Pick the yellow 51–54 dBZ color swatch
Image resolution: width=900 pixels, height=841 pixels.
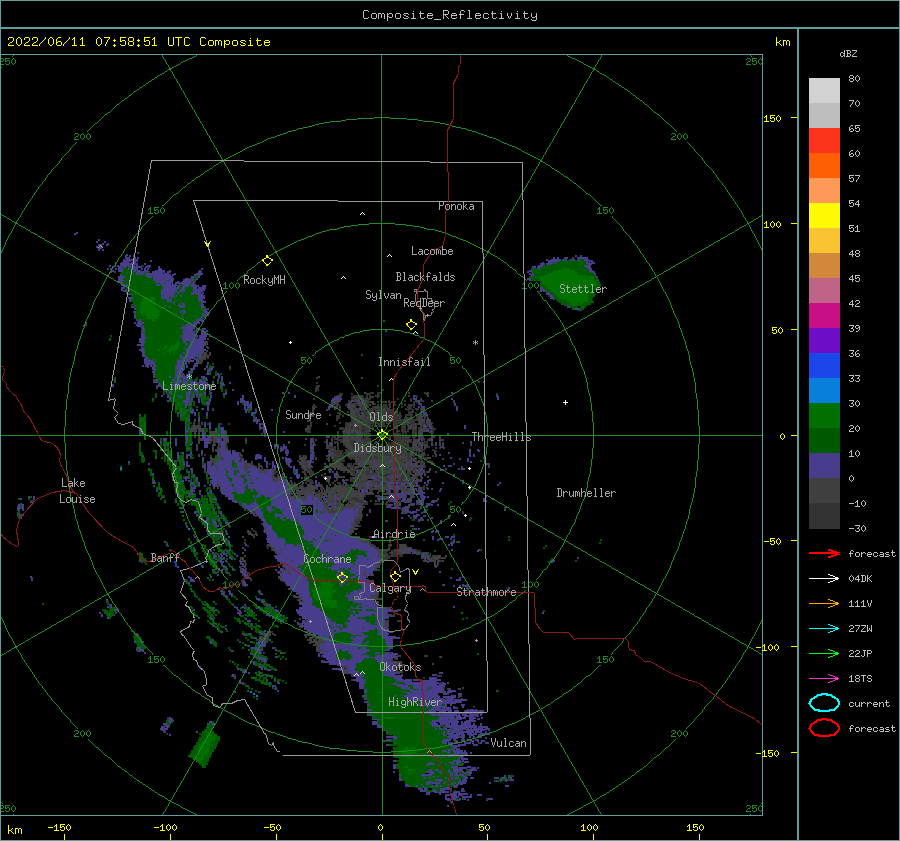click(824, 216)
